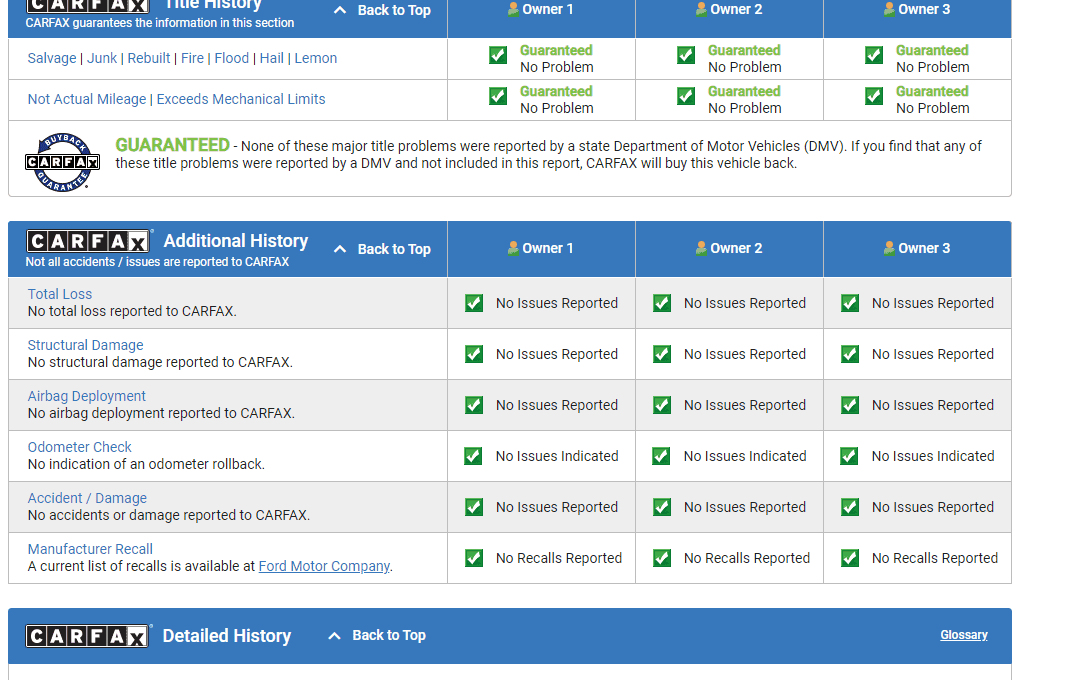Click the Rebuilt title link
This screenshot has height=680, width=1065.
pyautogui.click(x=149, y=58)
